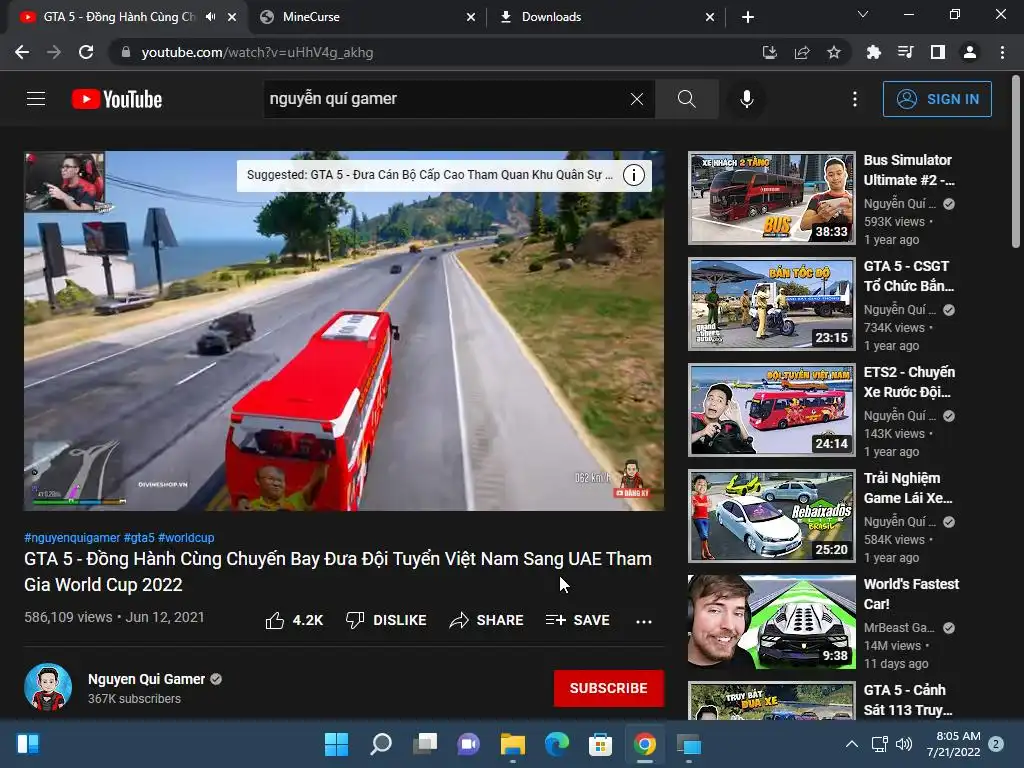The width and height of the screenshot is (1024, 768).
Task: Open Microsoft Edge from taskbar
Action: point(556,744)
